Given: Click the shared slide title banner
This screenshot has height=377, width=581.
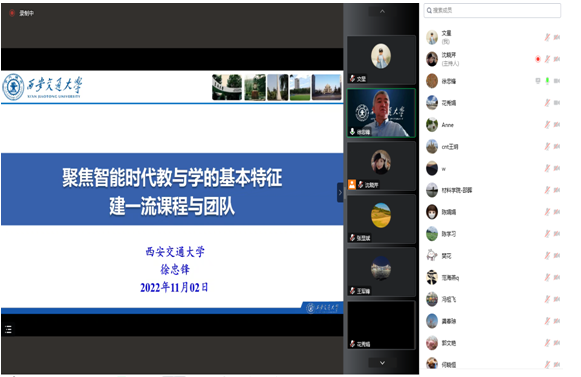Looking at the screenshot, I should pyautogui.click(x=172, y=189).
